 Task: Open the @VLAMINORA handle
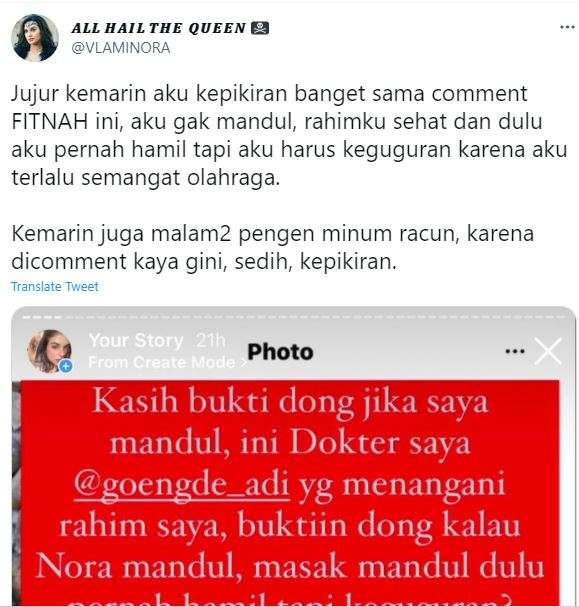[x=121, y=48]
